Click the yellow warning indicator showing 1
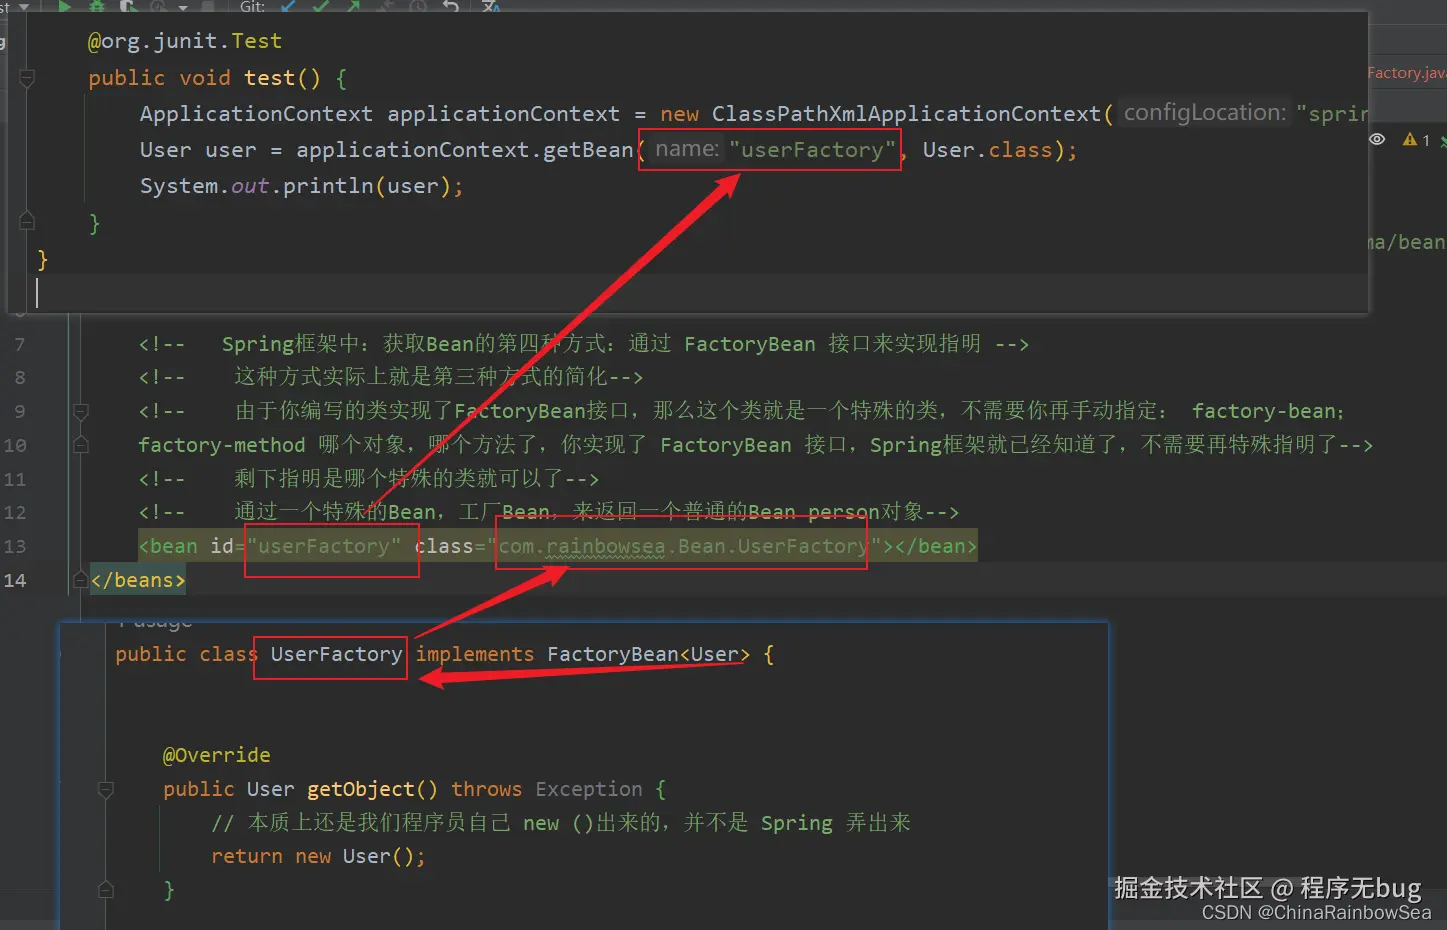The image size is (1447, 930). 1416,140
